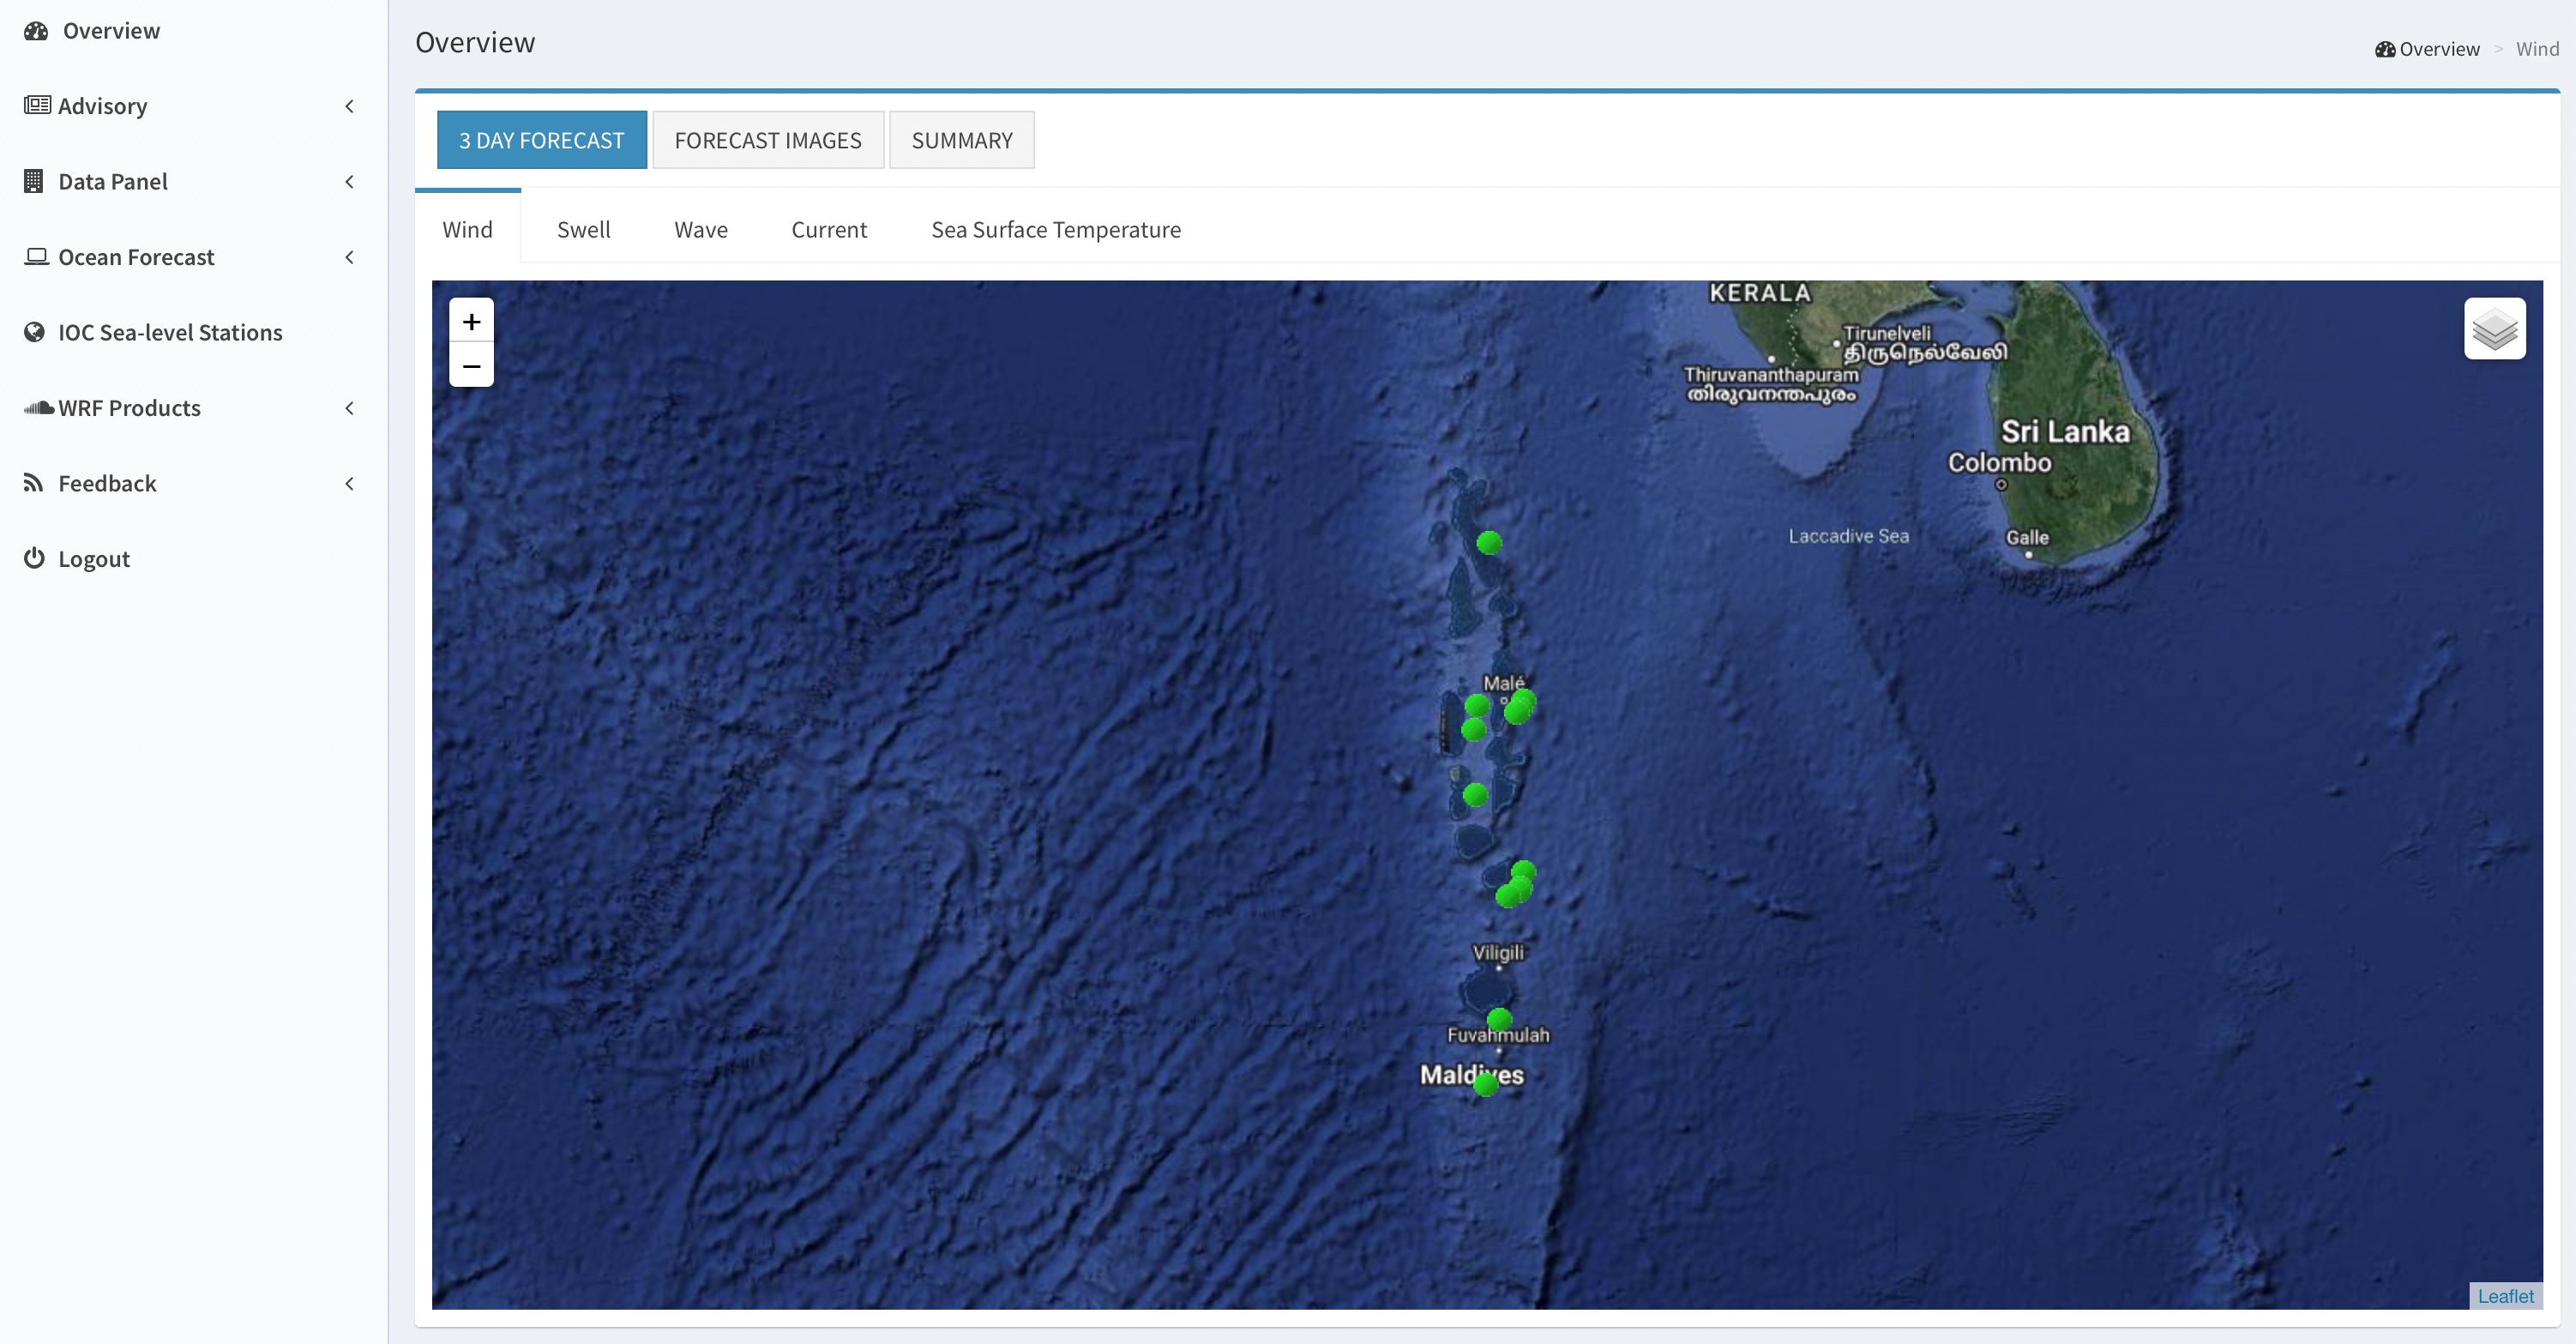Open the Sea Surface Temperature tab
The width and height of the screenshot is (2576, 1344).
click(1055, 229)
